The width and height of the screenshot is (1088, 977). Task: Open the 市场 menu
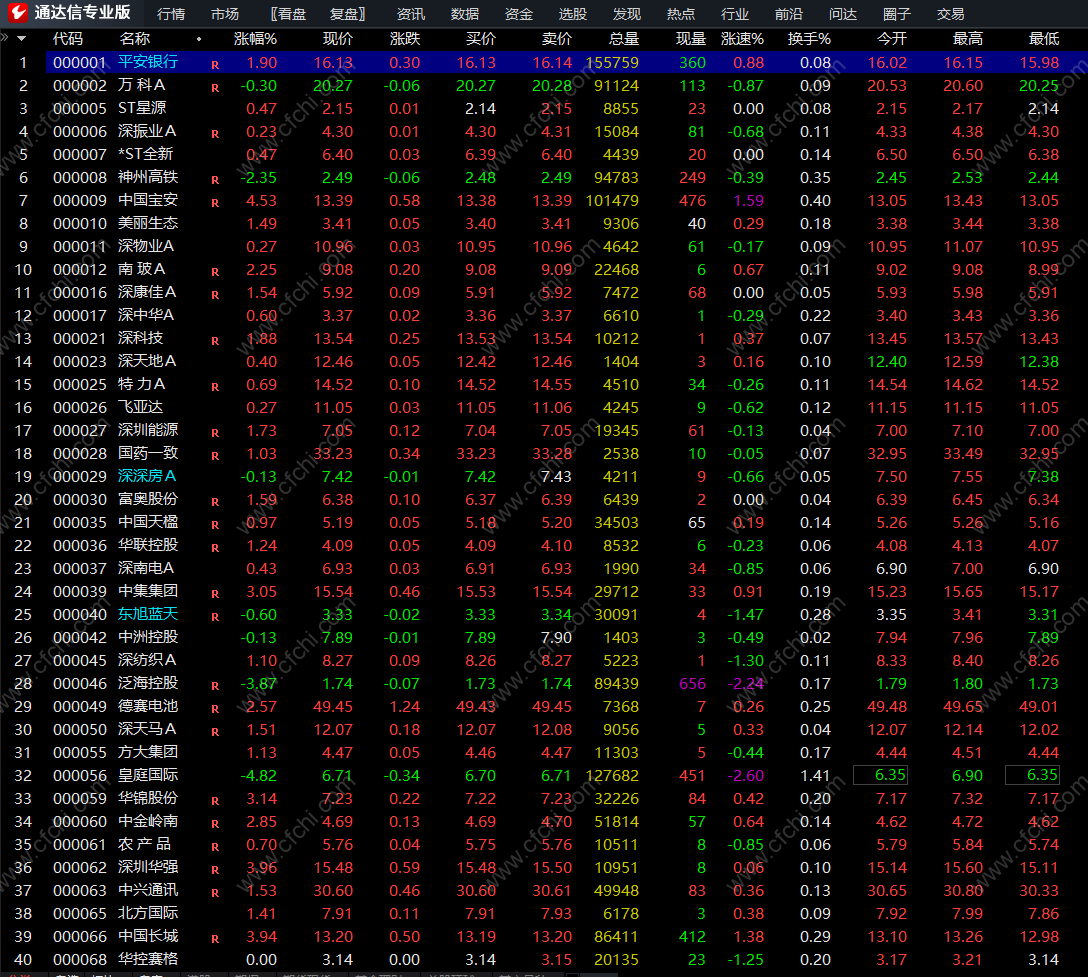coord(225,14)
